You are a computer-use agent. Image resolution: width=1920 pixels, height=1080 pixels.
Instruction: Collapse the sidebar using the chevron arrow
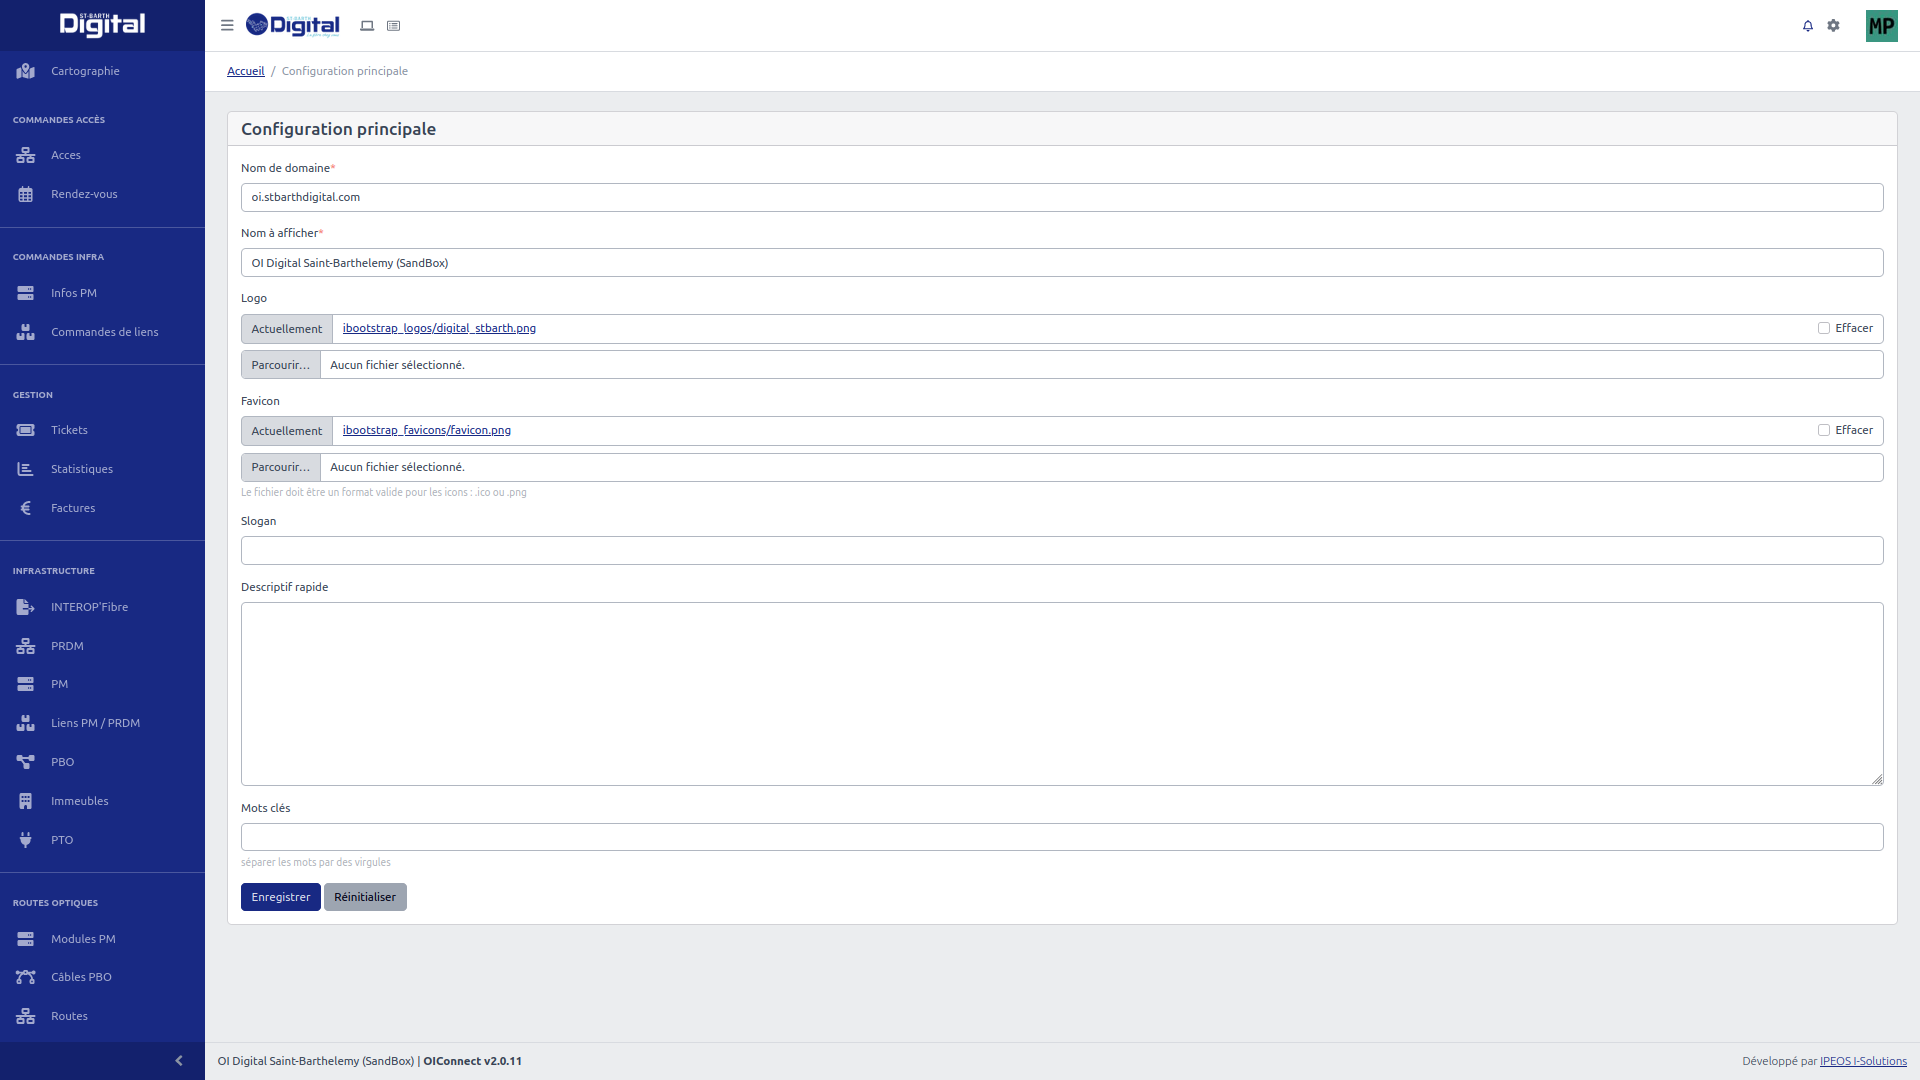(x=179, y=1061)
